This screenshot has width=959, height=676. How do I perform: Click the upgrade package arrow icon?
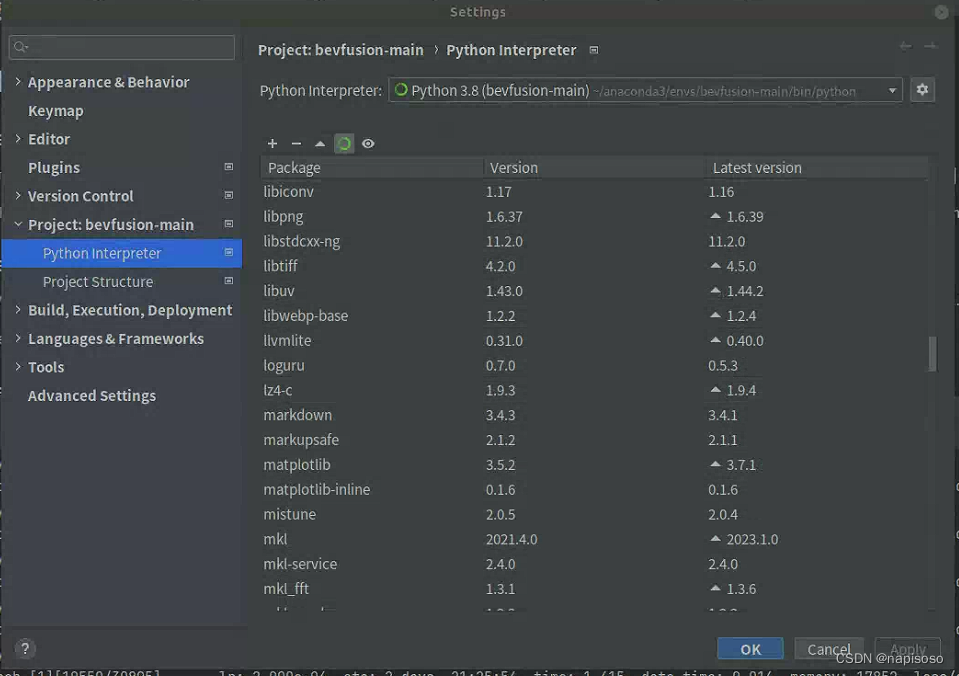pos(320,144)
